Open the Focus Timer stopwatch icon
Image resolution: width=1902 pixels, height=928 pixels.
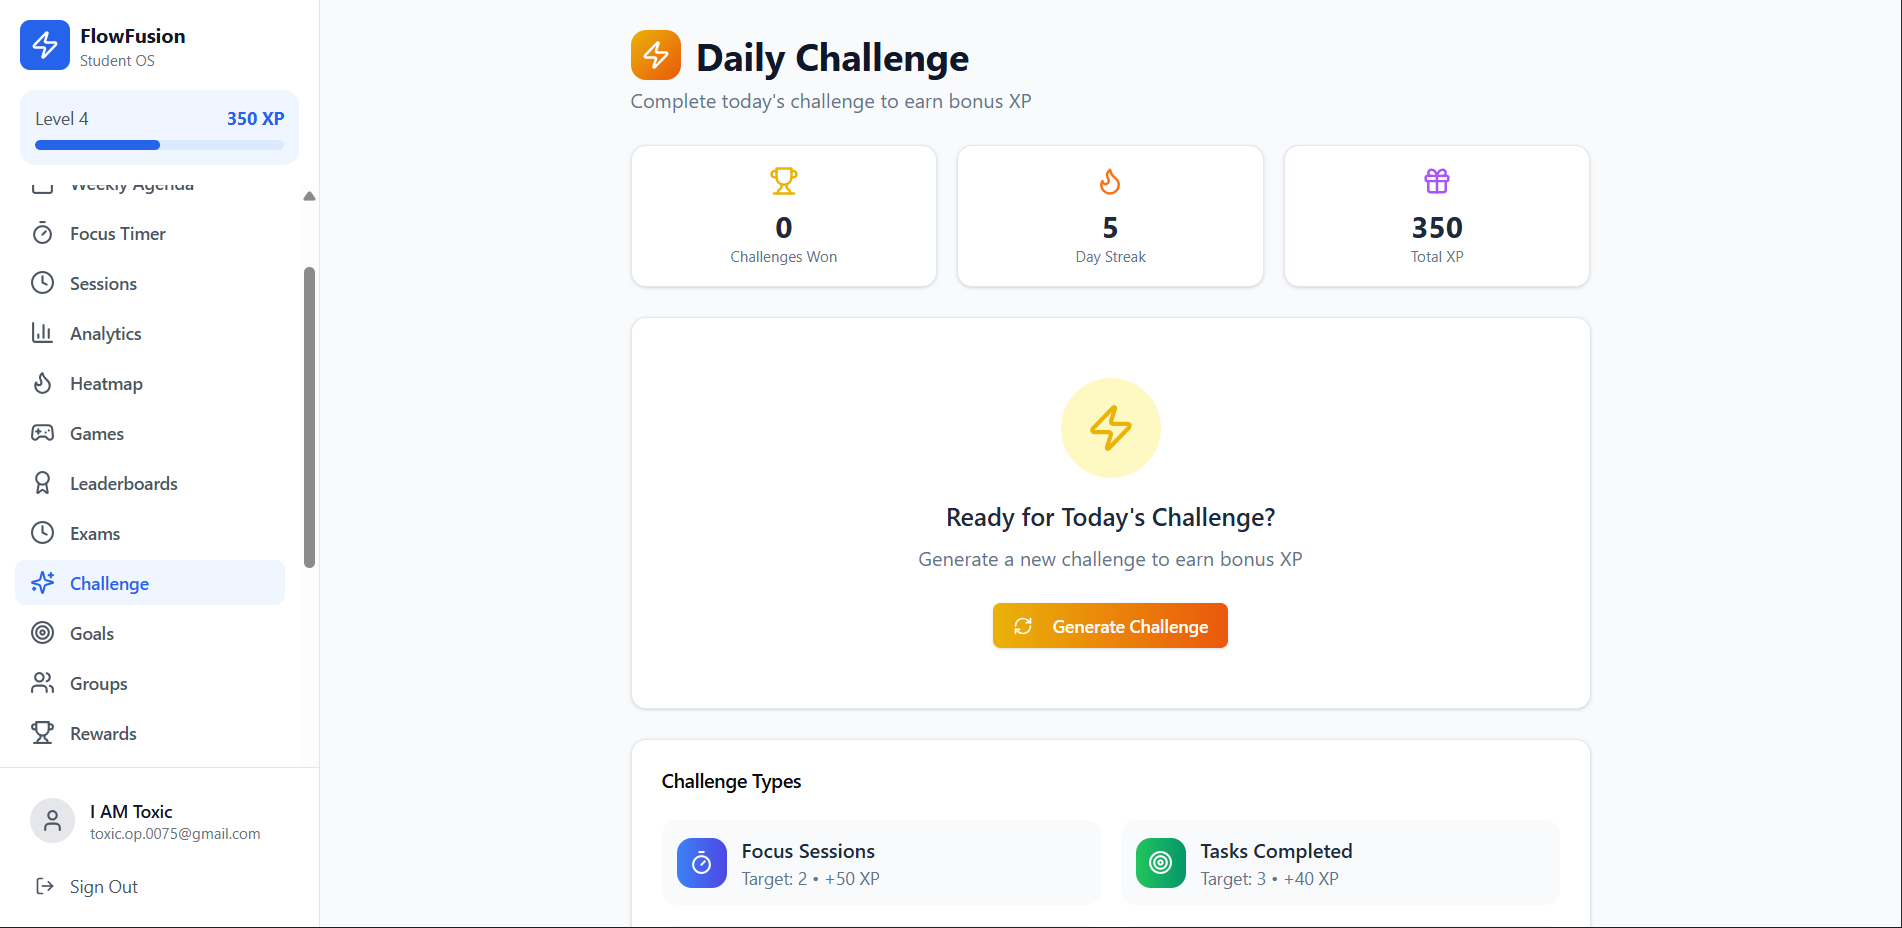point(42,233)
